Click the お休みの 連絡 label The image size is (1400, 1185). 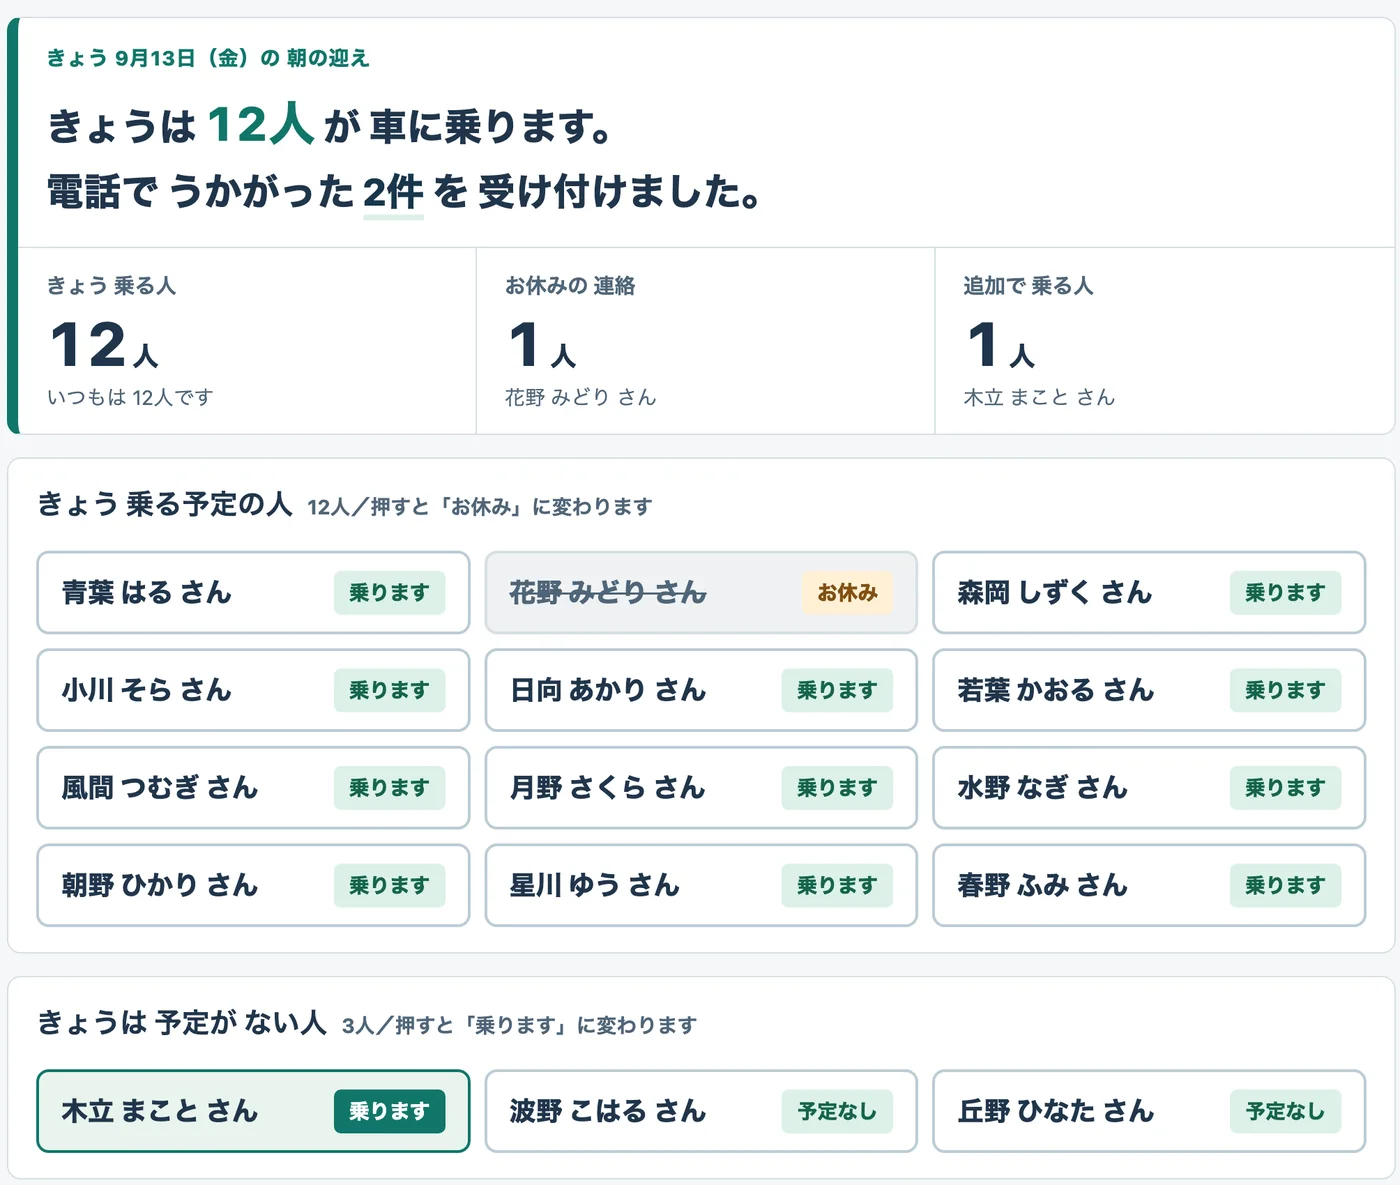pyautogui.click(x=570, y=286)
